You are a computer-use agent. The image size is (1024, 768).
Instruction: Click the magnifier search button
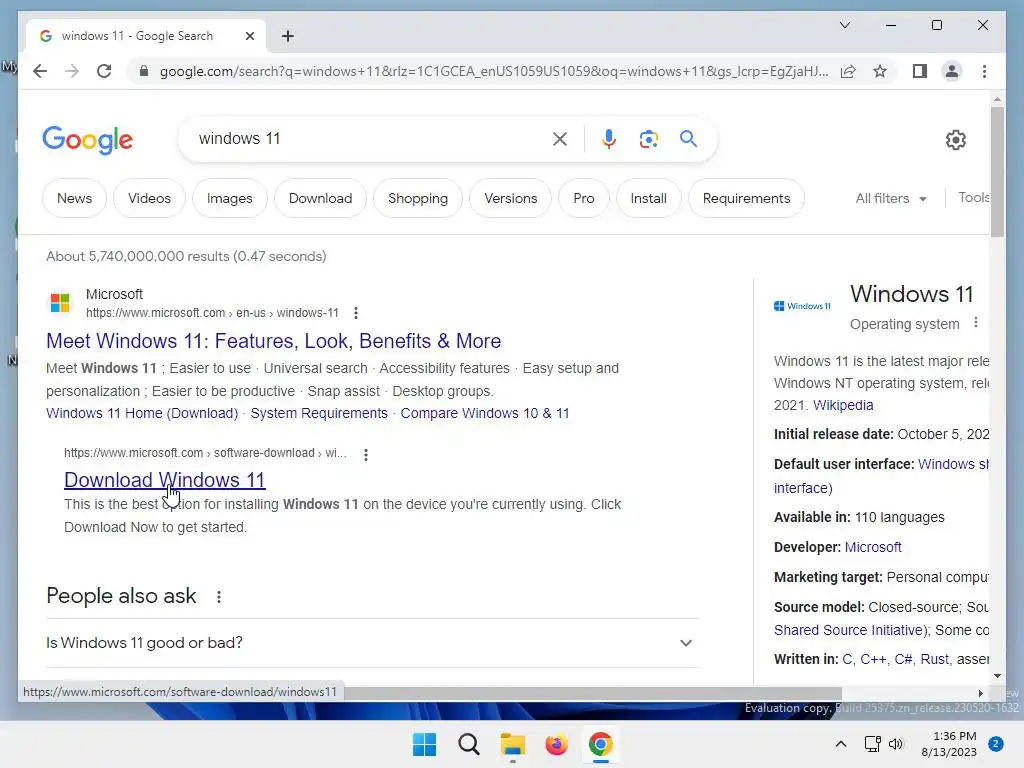[688, 138]
